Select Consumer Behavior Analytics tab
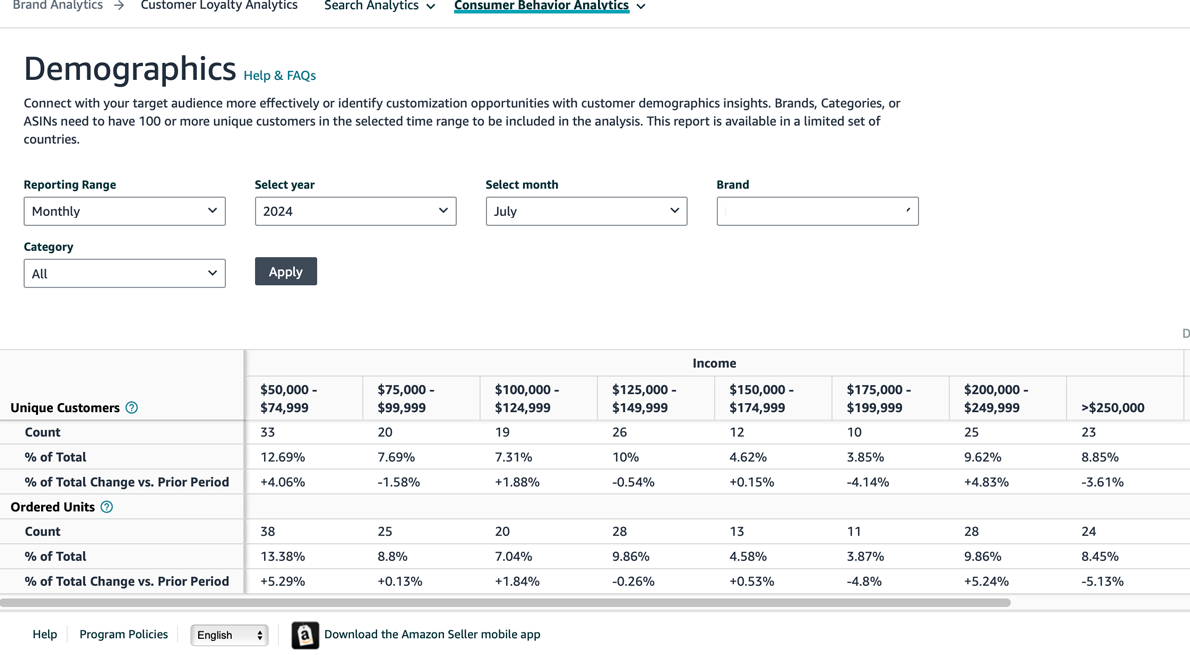Screen dimensions: 1190x655 (541, 6)
